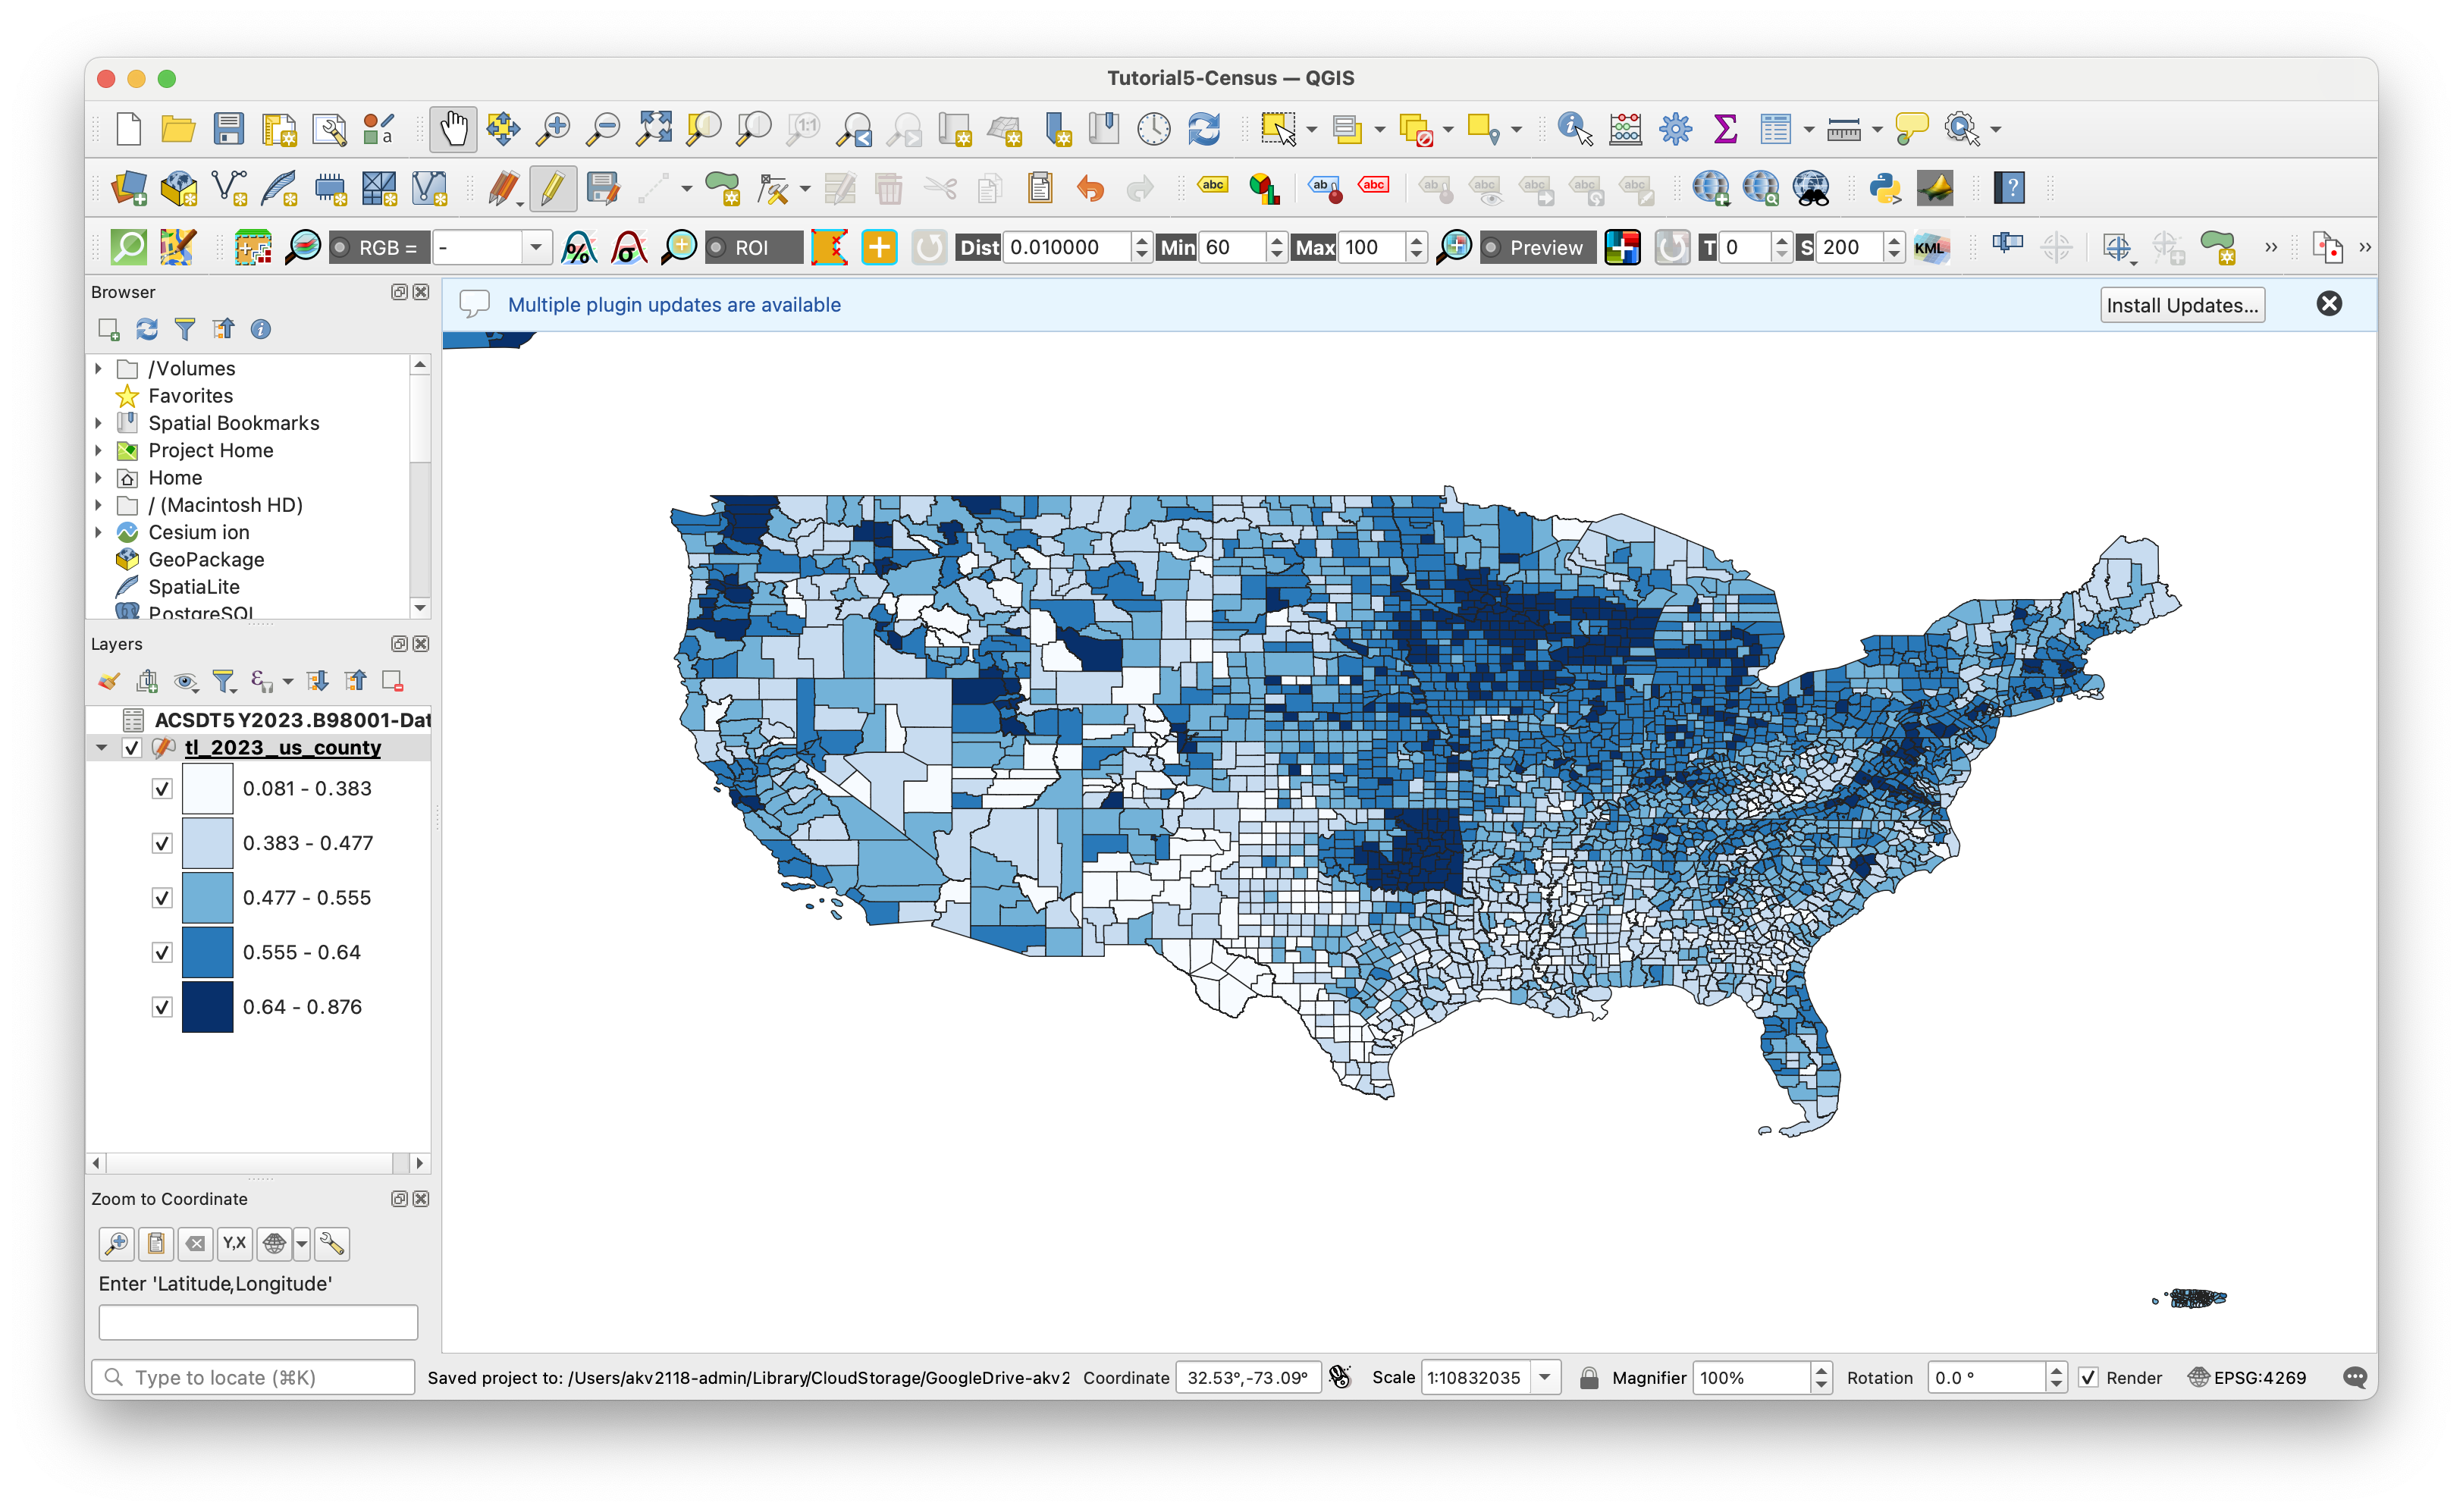2463x1512 pixels.
Task: Expand the Spatial Bookmarks tree item
Action: [x=99, y=423]
